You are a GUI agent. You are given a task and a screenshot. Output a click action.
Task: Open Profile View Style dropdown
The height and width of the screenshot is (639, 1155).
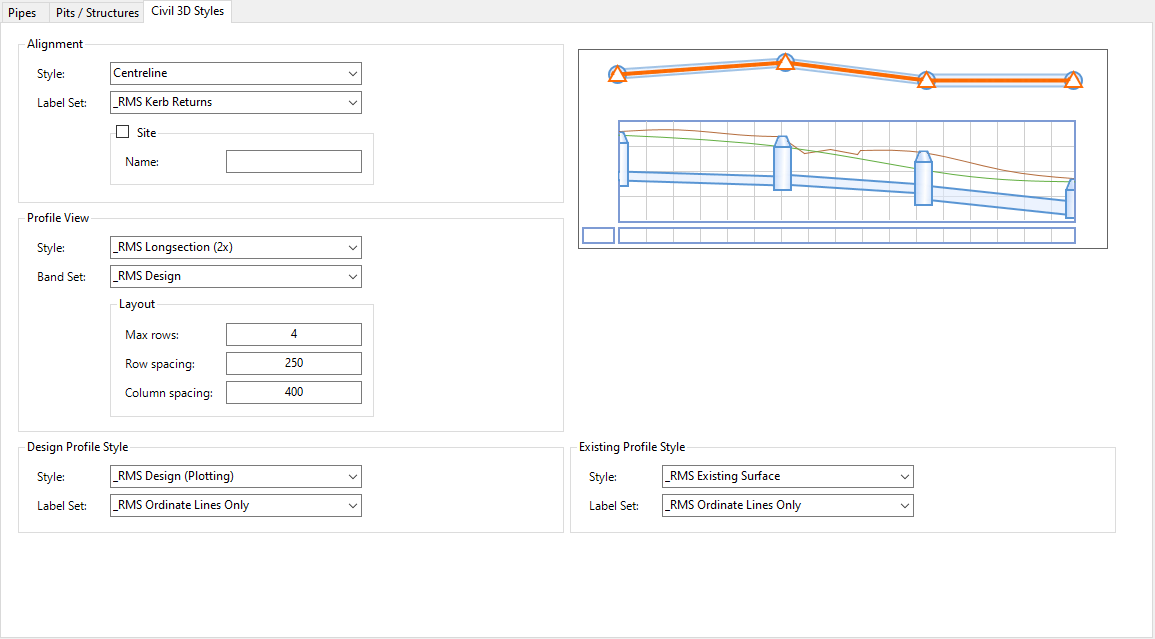point(235,247)
